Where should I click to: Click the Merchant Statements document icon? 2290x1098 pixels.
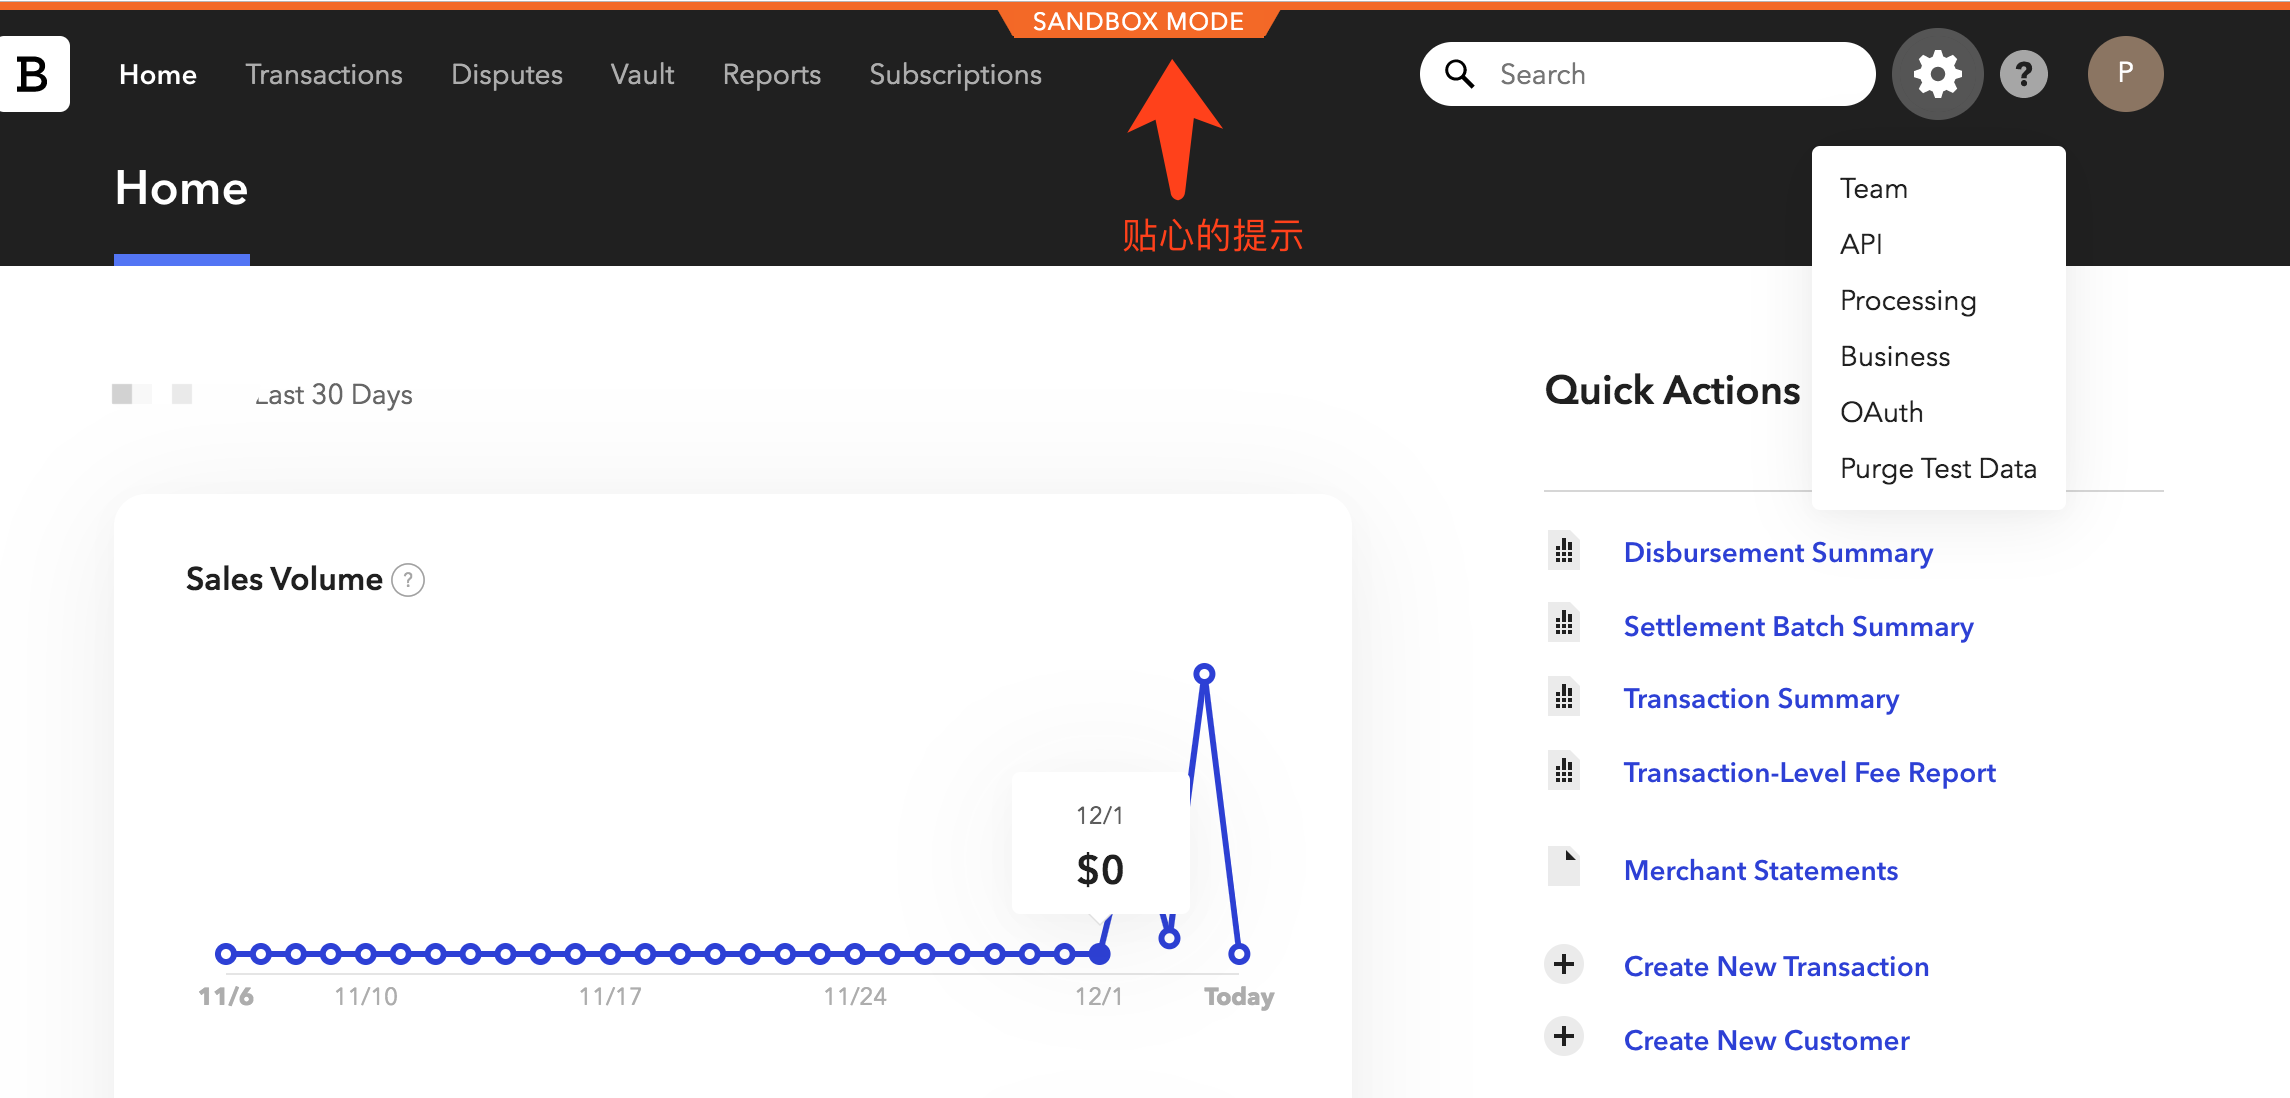[1564, 868]
